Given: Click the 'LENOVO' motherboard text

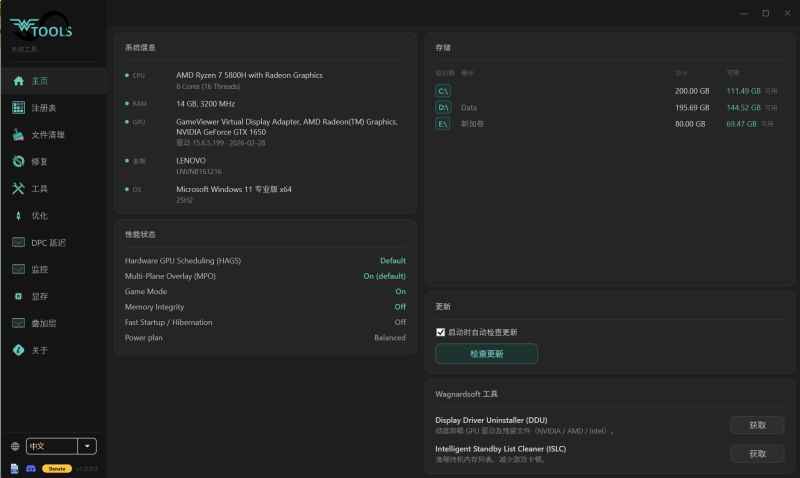Looking at the screenshot, I should (191, 161).
